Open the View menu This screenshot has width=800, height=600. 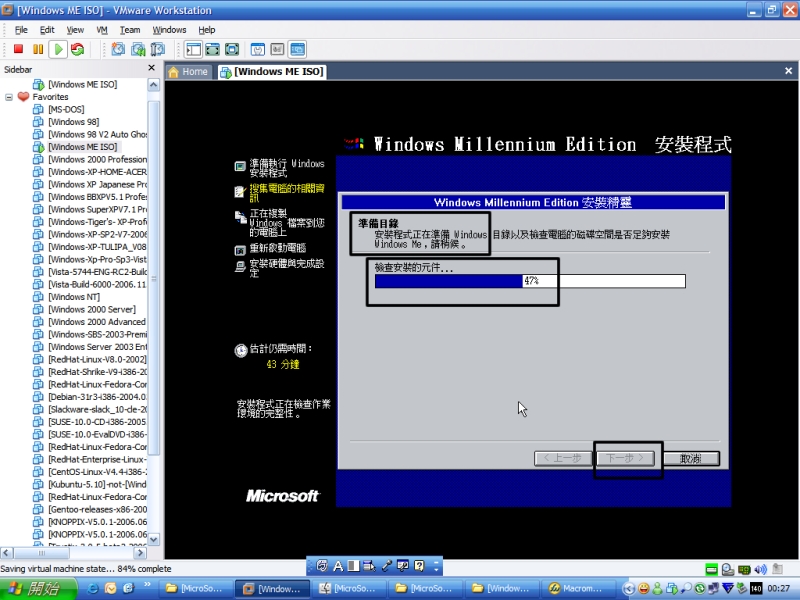click(x=75, y=30)
